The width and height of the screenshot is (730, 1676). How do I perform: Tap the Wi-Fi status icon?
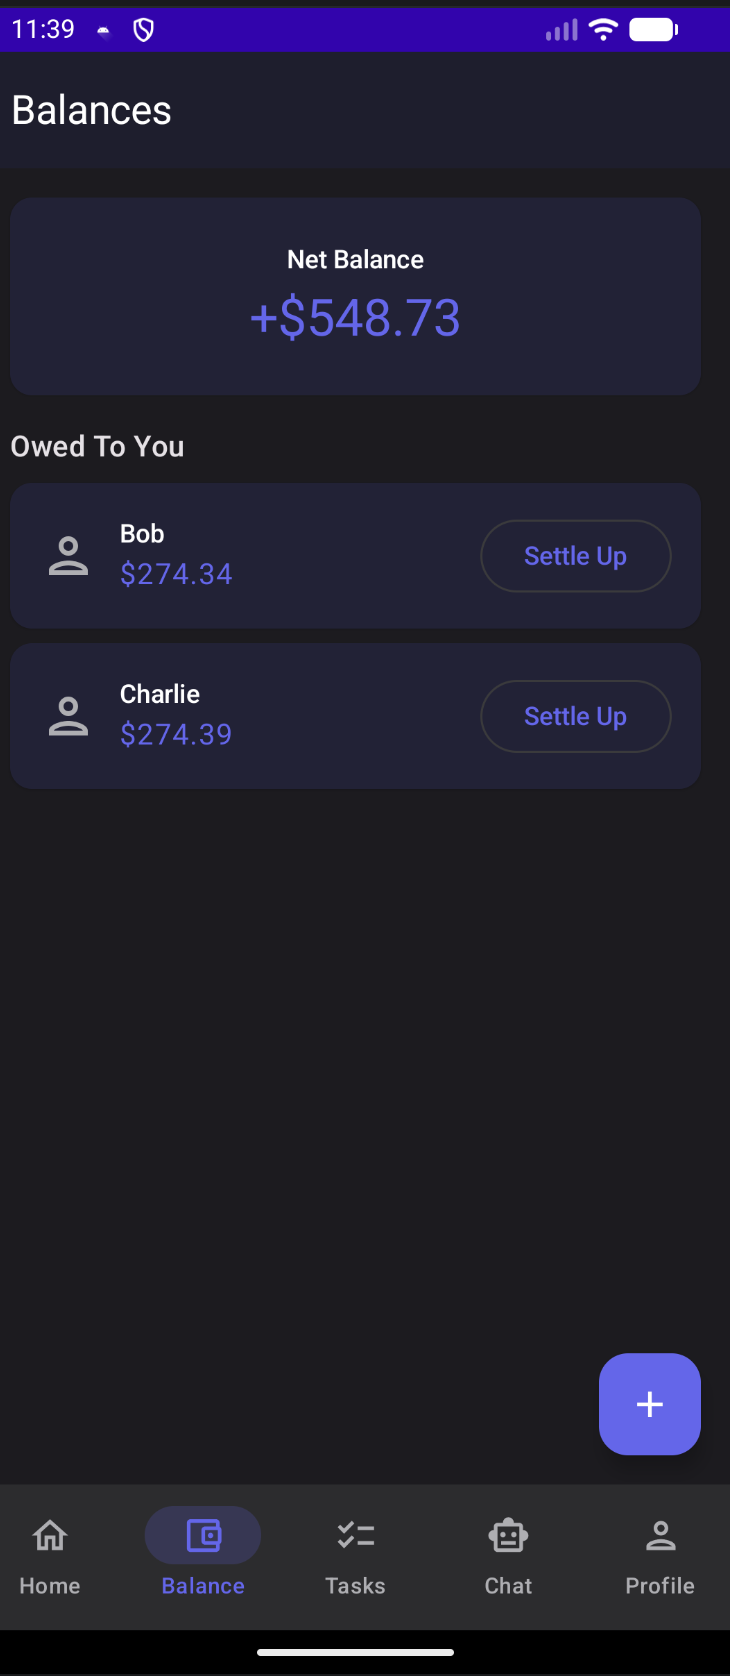pyautogui.click(x=604, y=30)
